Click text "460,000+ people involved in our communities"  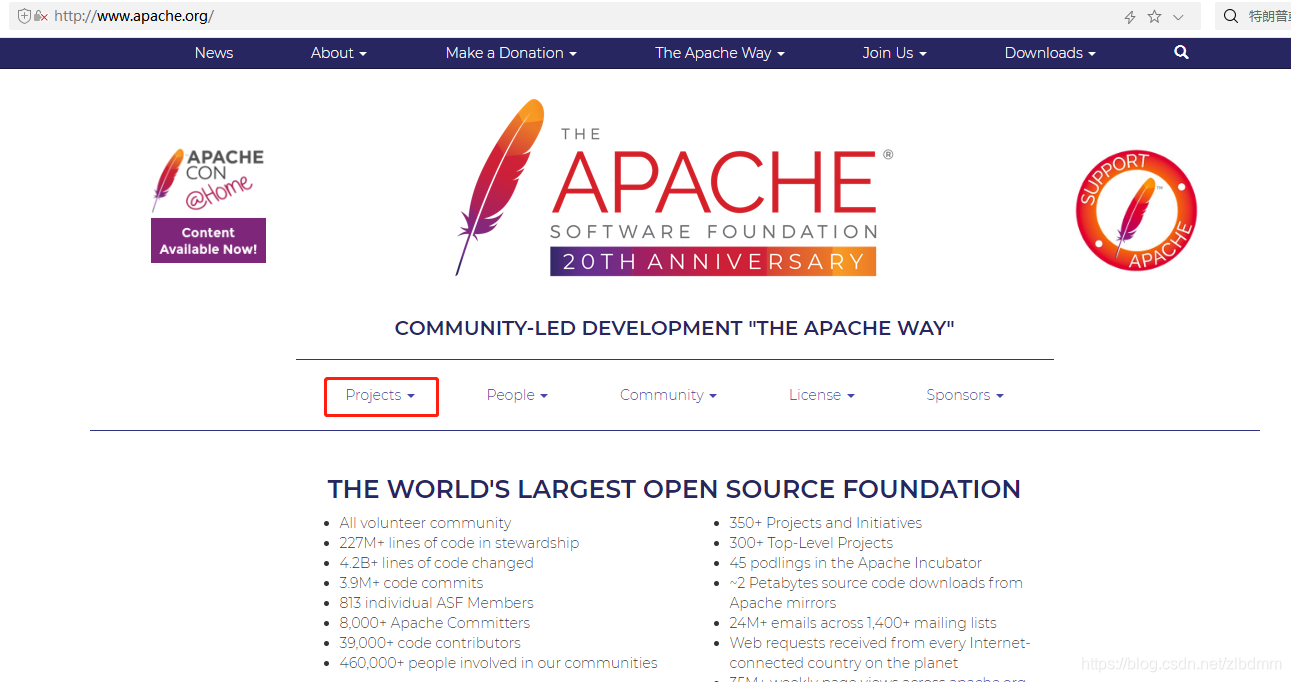pos(498,663)
